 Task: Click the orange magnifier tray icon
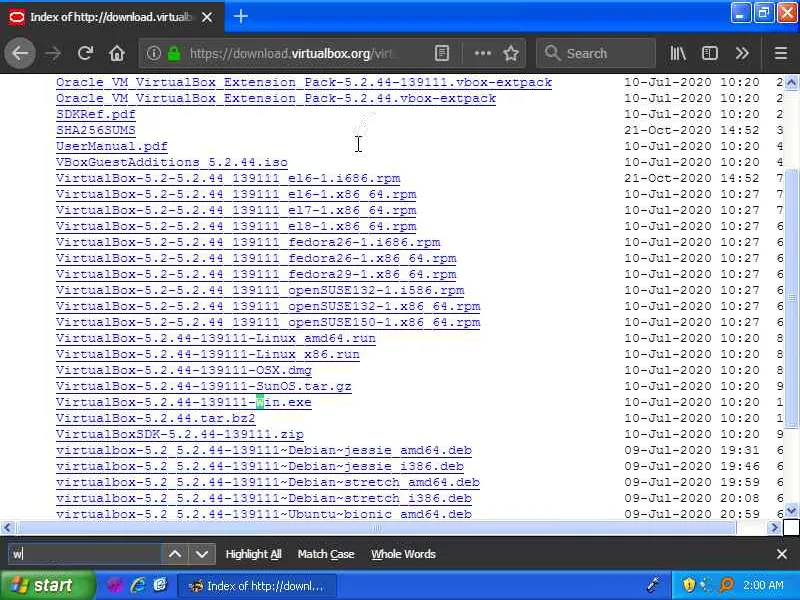pyautogui.click(x=726, y=585)
